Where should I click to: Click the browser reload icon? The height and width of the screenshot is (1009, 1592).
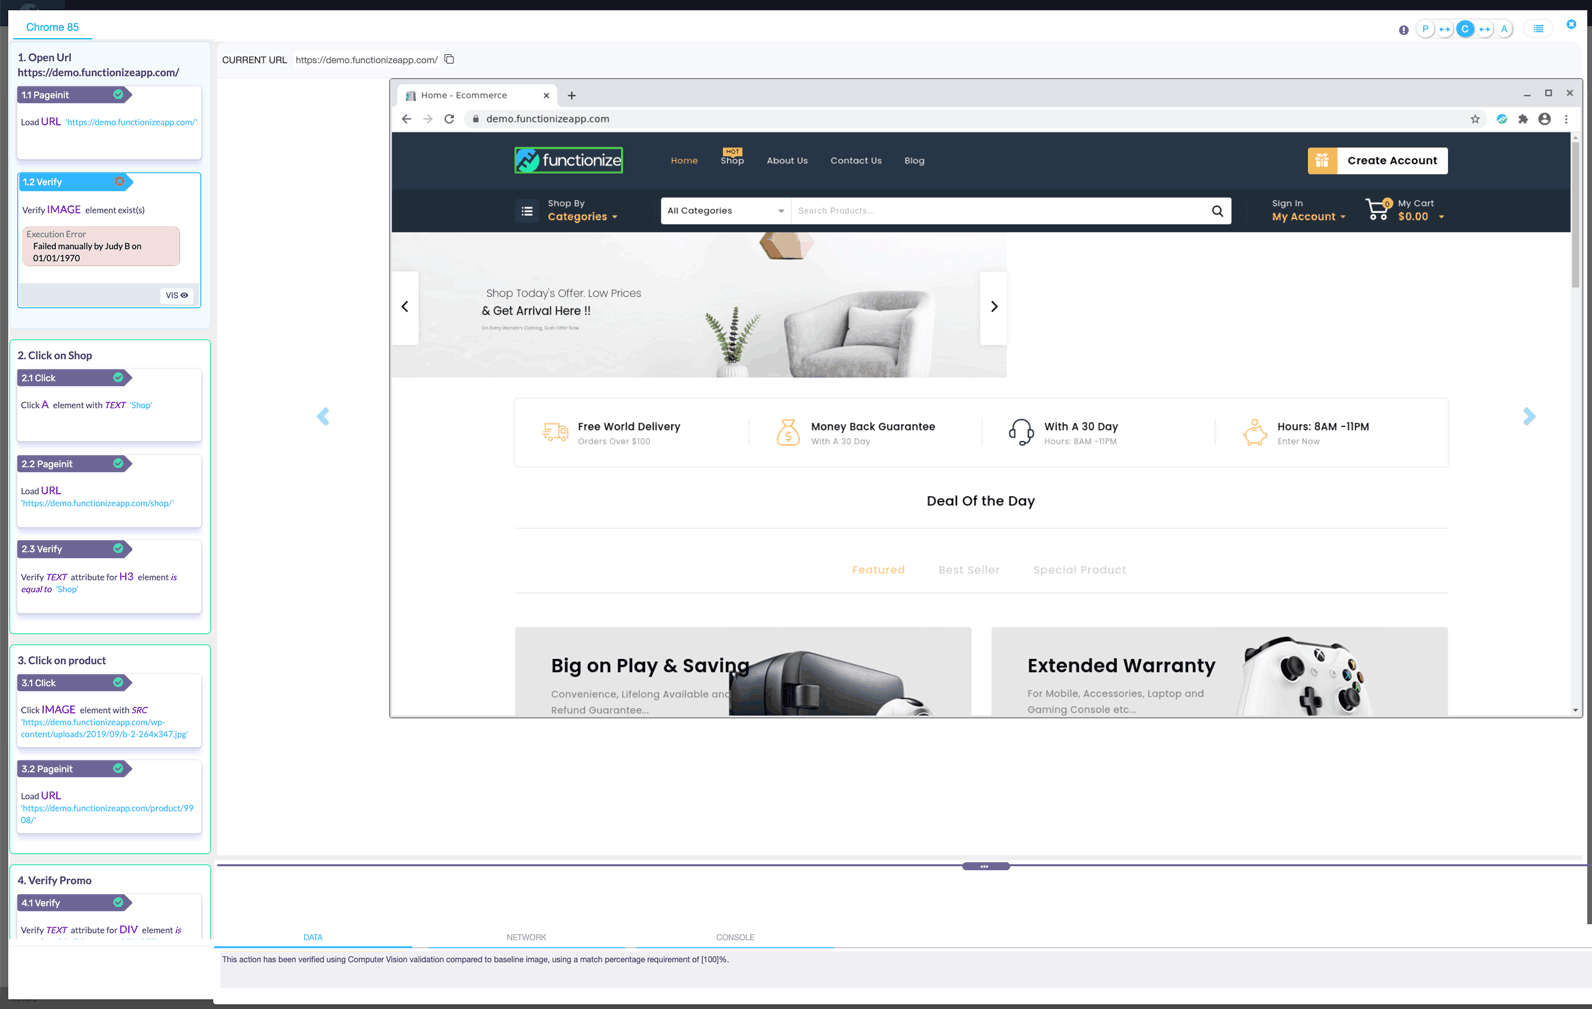(449, 119)
